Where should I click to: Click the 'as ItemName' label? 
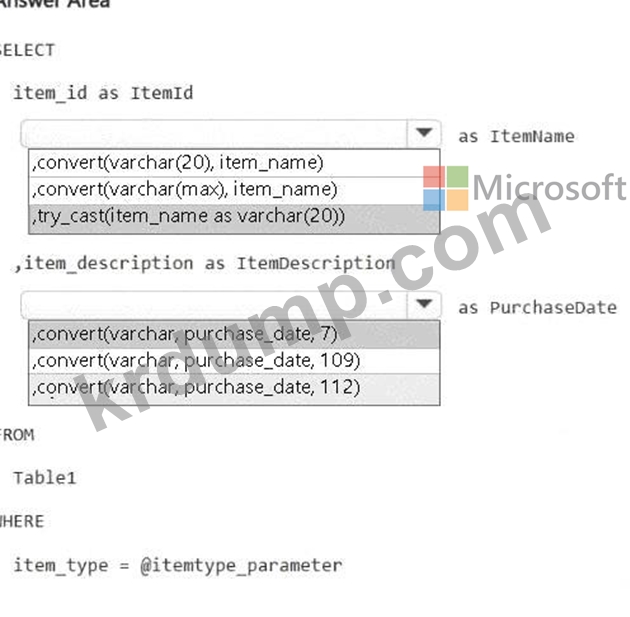tap(516, 137)
